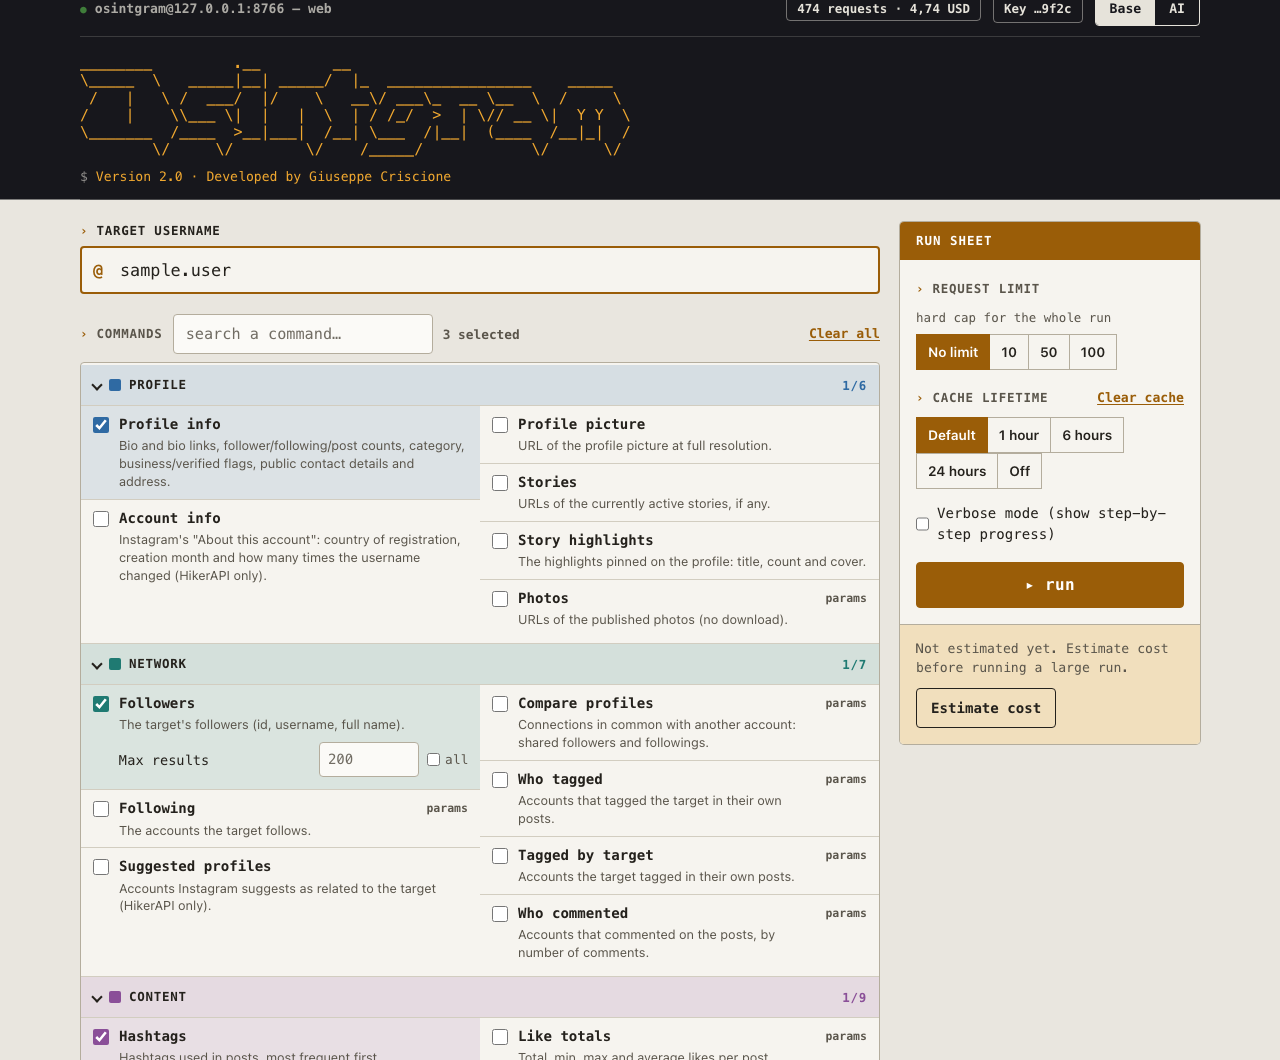Uncheck the Profile info checkbox
The width and height of the screenshot is (1280, 1060).
tap(101, 425)
